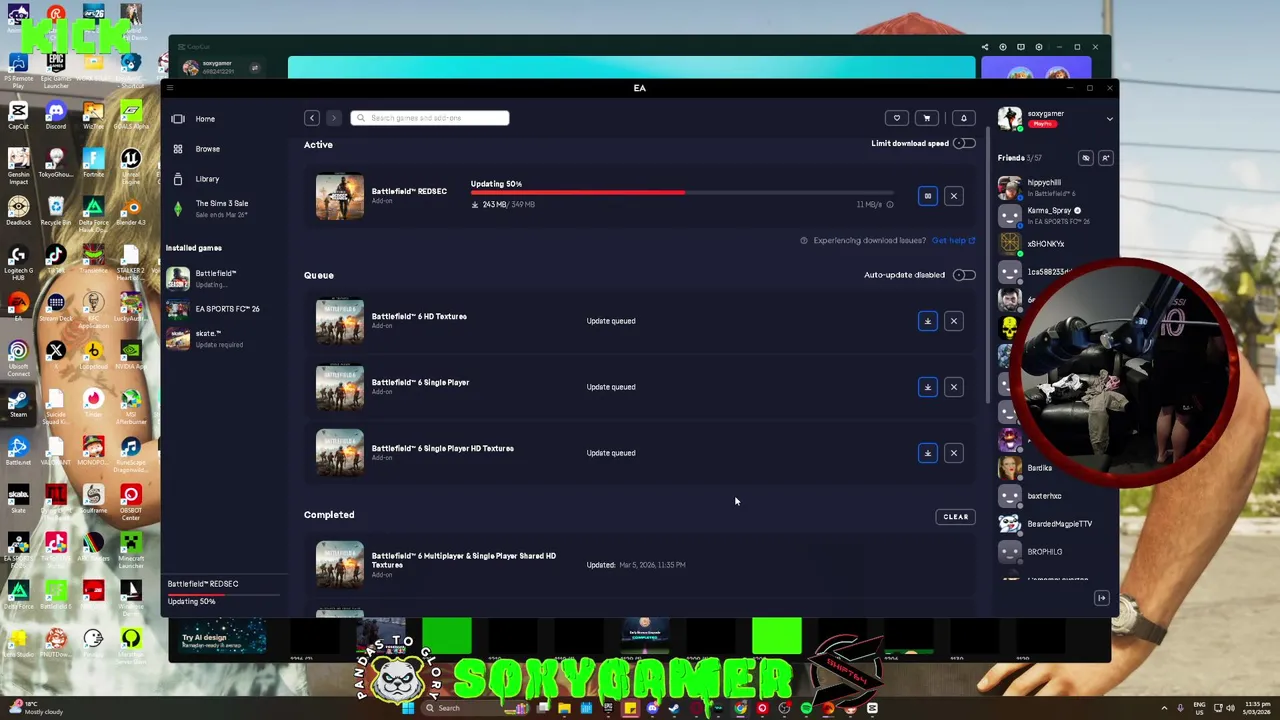Expand the soxygamer profile dropdown
Screen dimensions: 1280x720
pyautogui.click(x=1109, y=119)
